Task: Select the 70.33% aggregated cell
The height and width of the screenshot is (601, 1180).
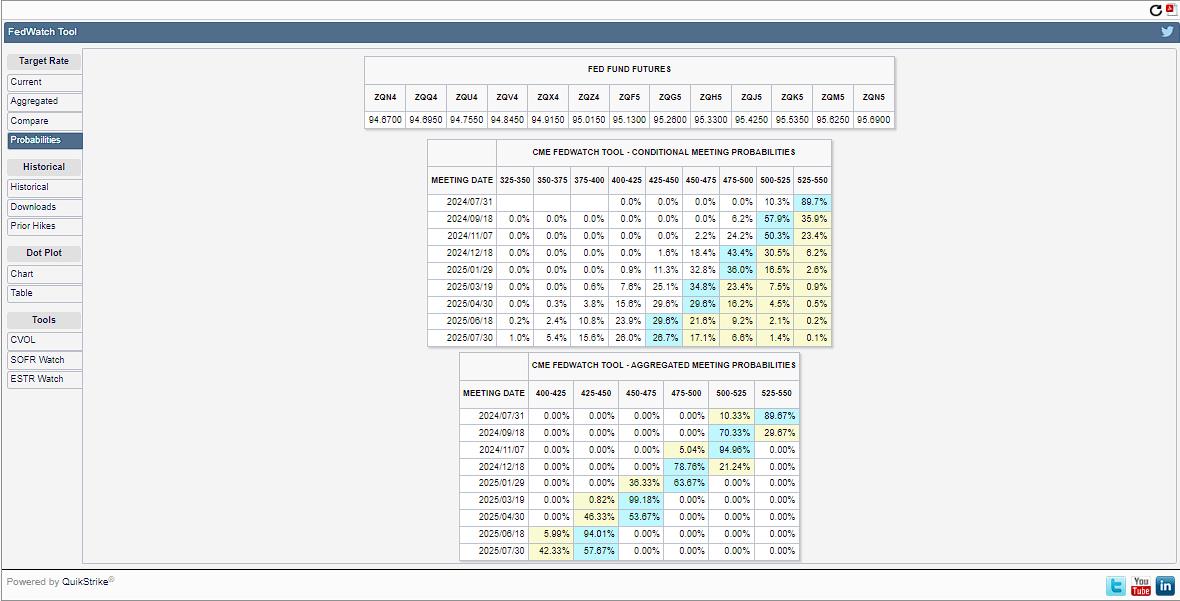Action: 731,433
